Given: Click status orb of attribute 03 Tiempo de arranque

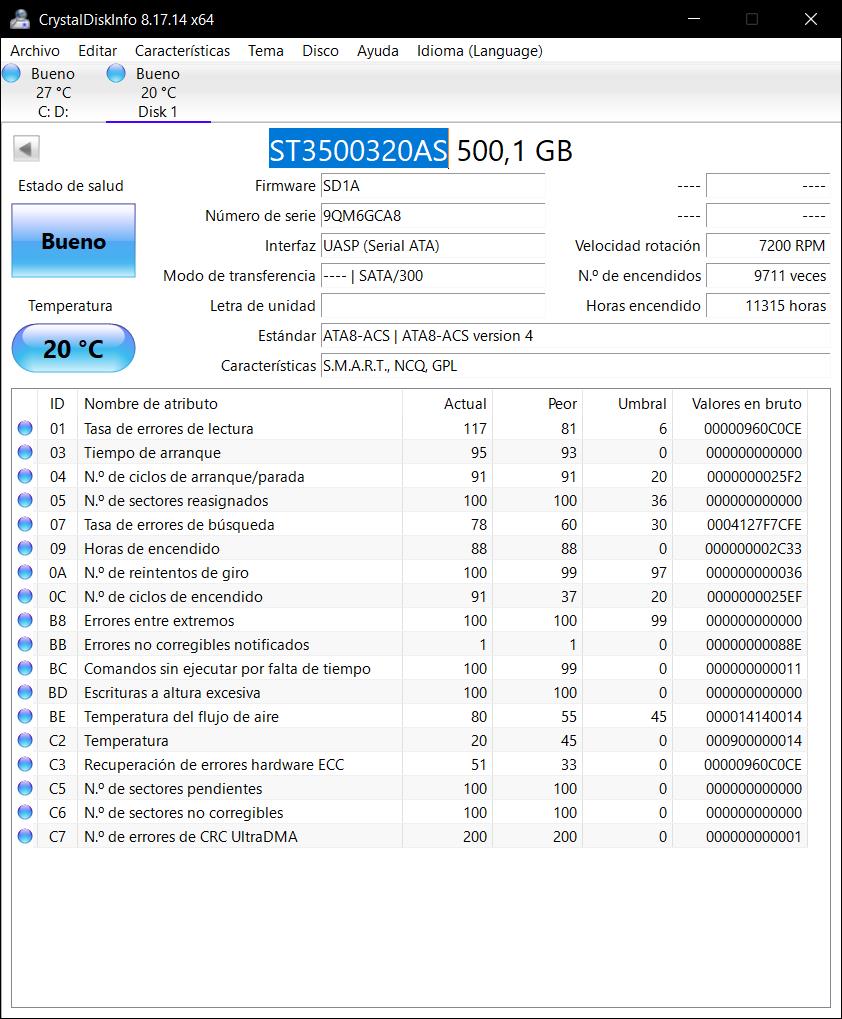Looking at the screenshot, I should tap(25, 452).
